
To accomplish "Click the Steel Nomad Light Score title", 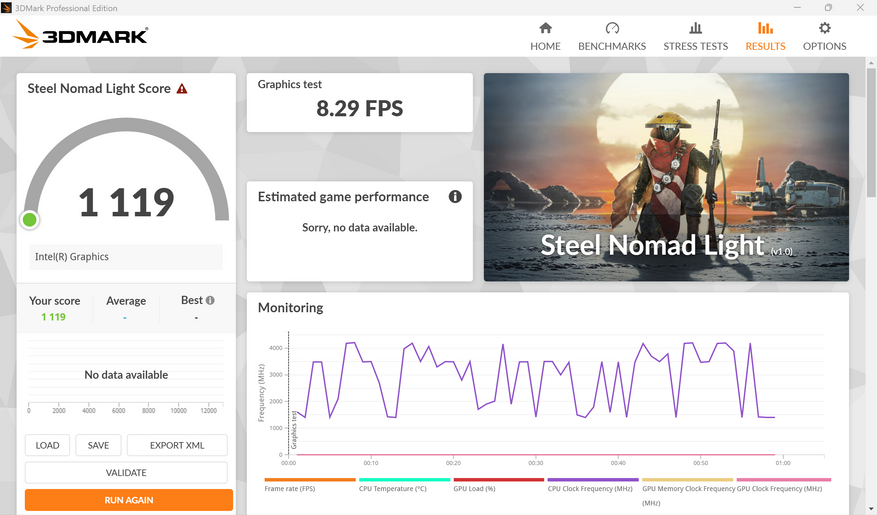I will (x=99, y=88).
